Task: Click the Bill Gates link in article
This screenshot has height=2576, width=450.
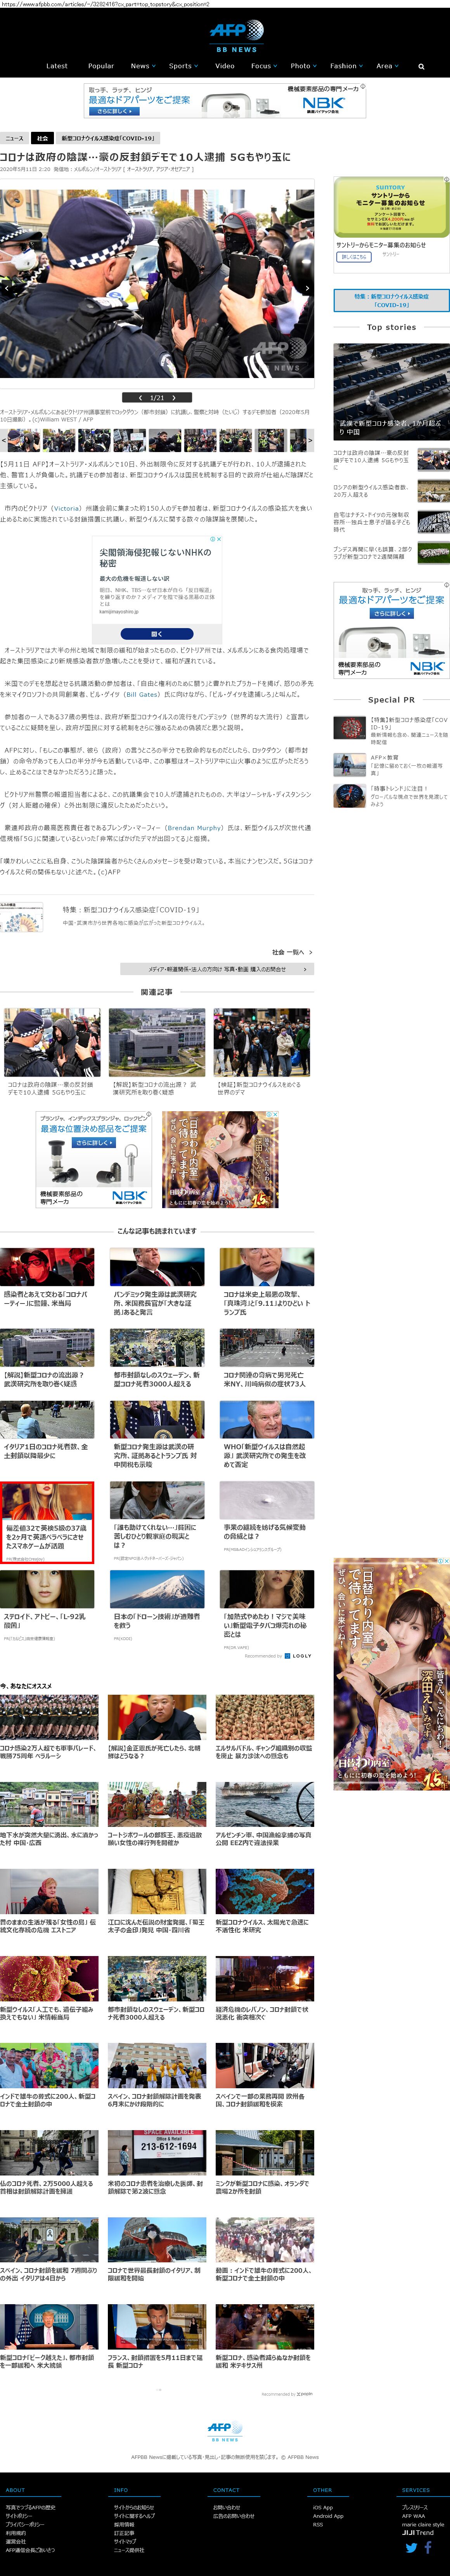Action: pyautogui.click(x=142, y=694)
